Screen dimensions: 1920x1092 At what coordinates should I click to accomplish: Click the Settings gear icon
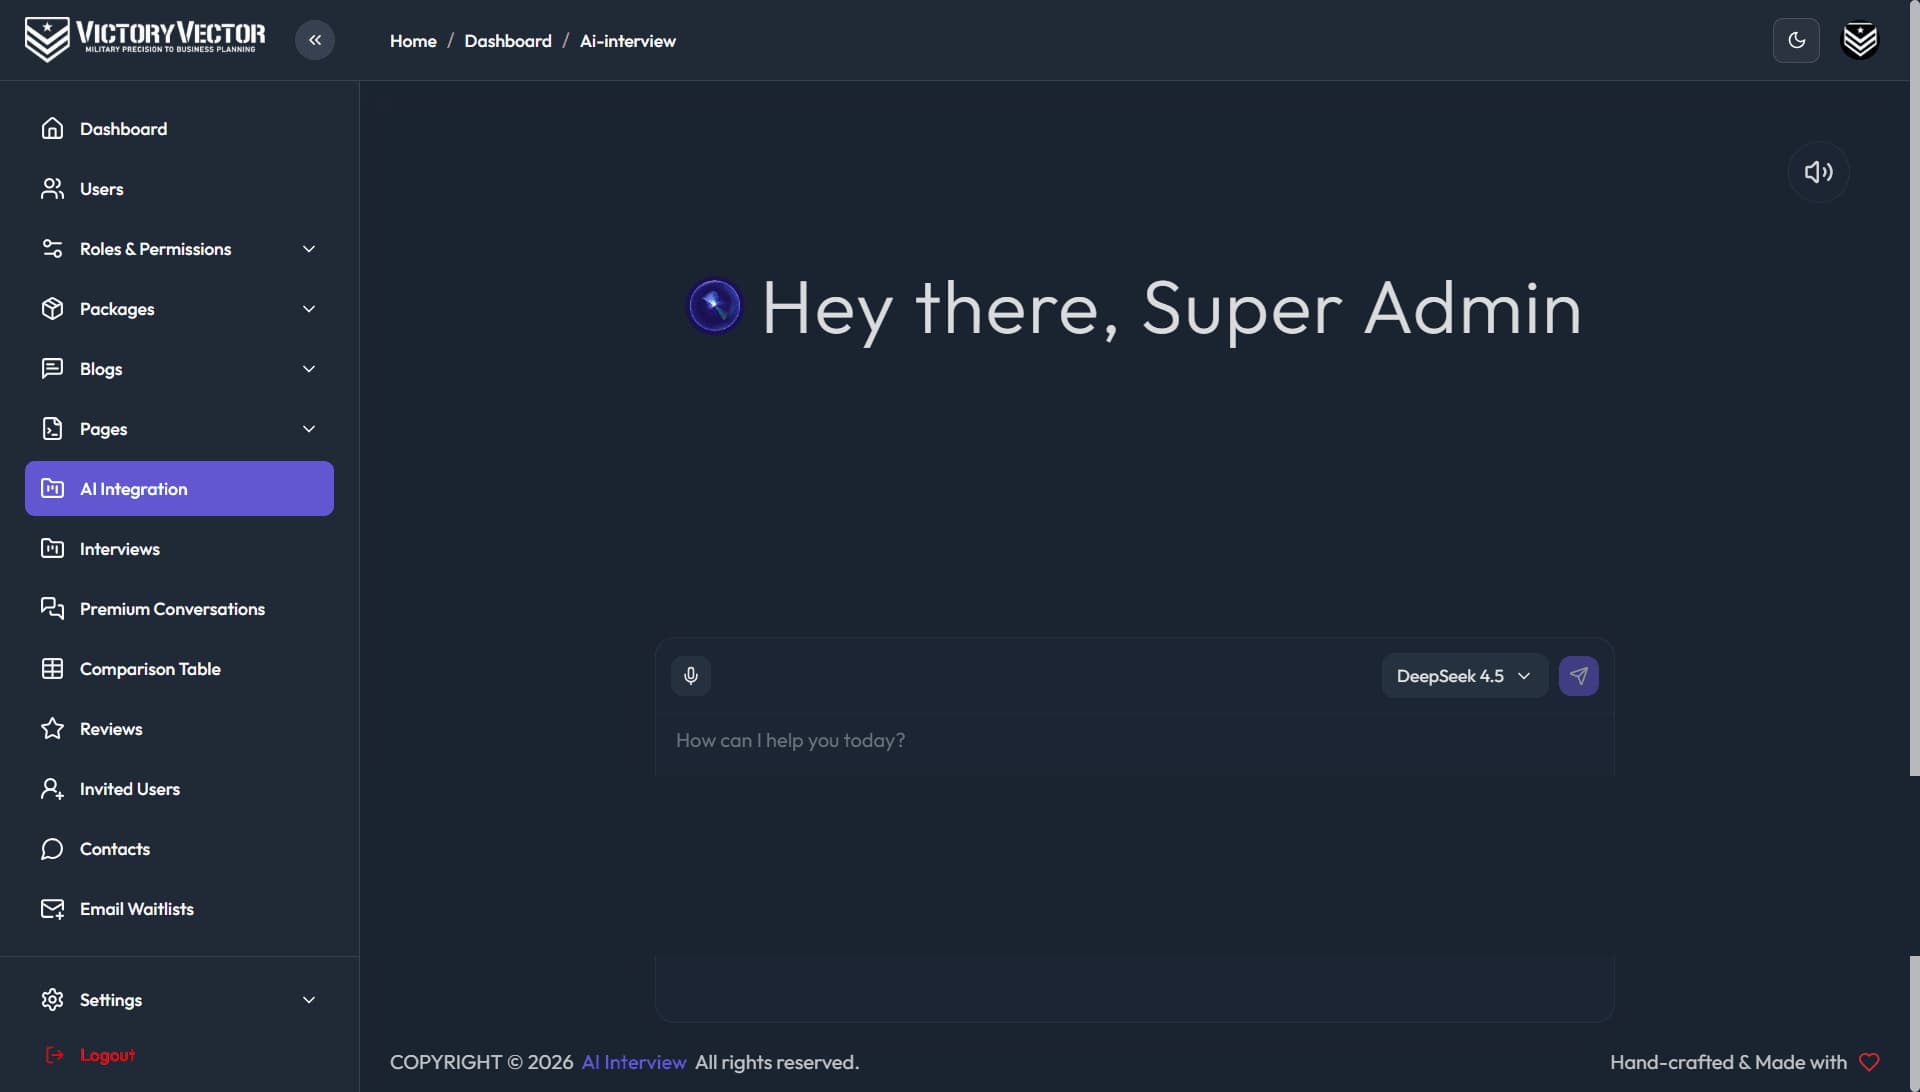[x=52, y=1000]
